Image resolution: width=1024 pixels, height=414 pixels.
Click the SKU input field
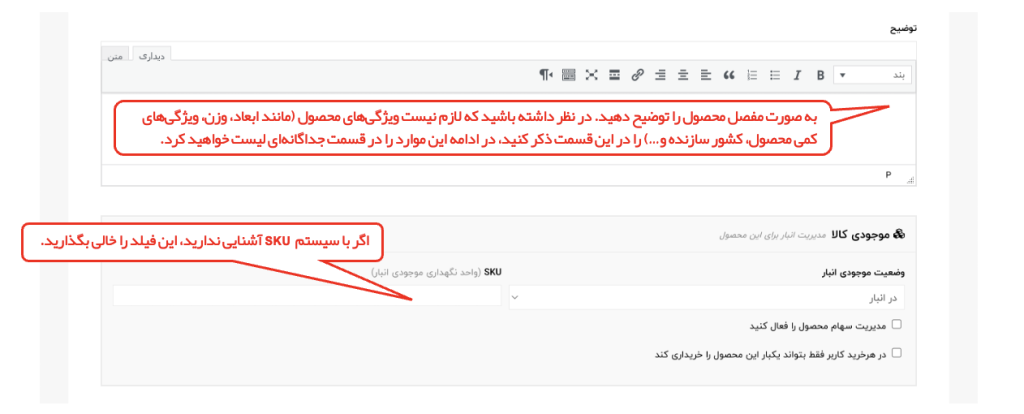(306, 297)
